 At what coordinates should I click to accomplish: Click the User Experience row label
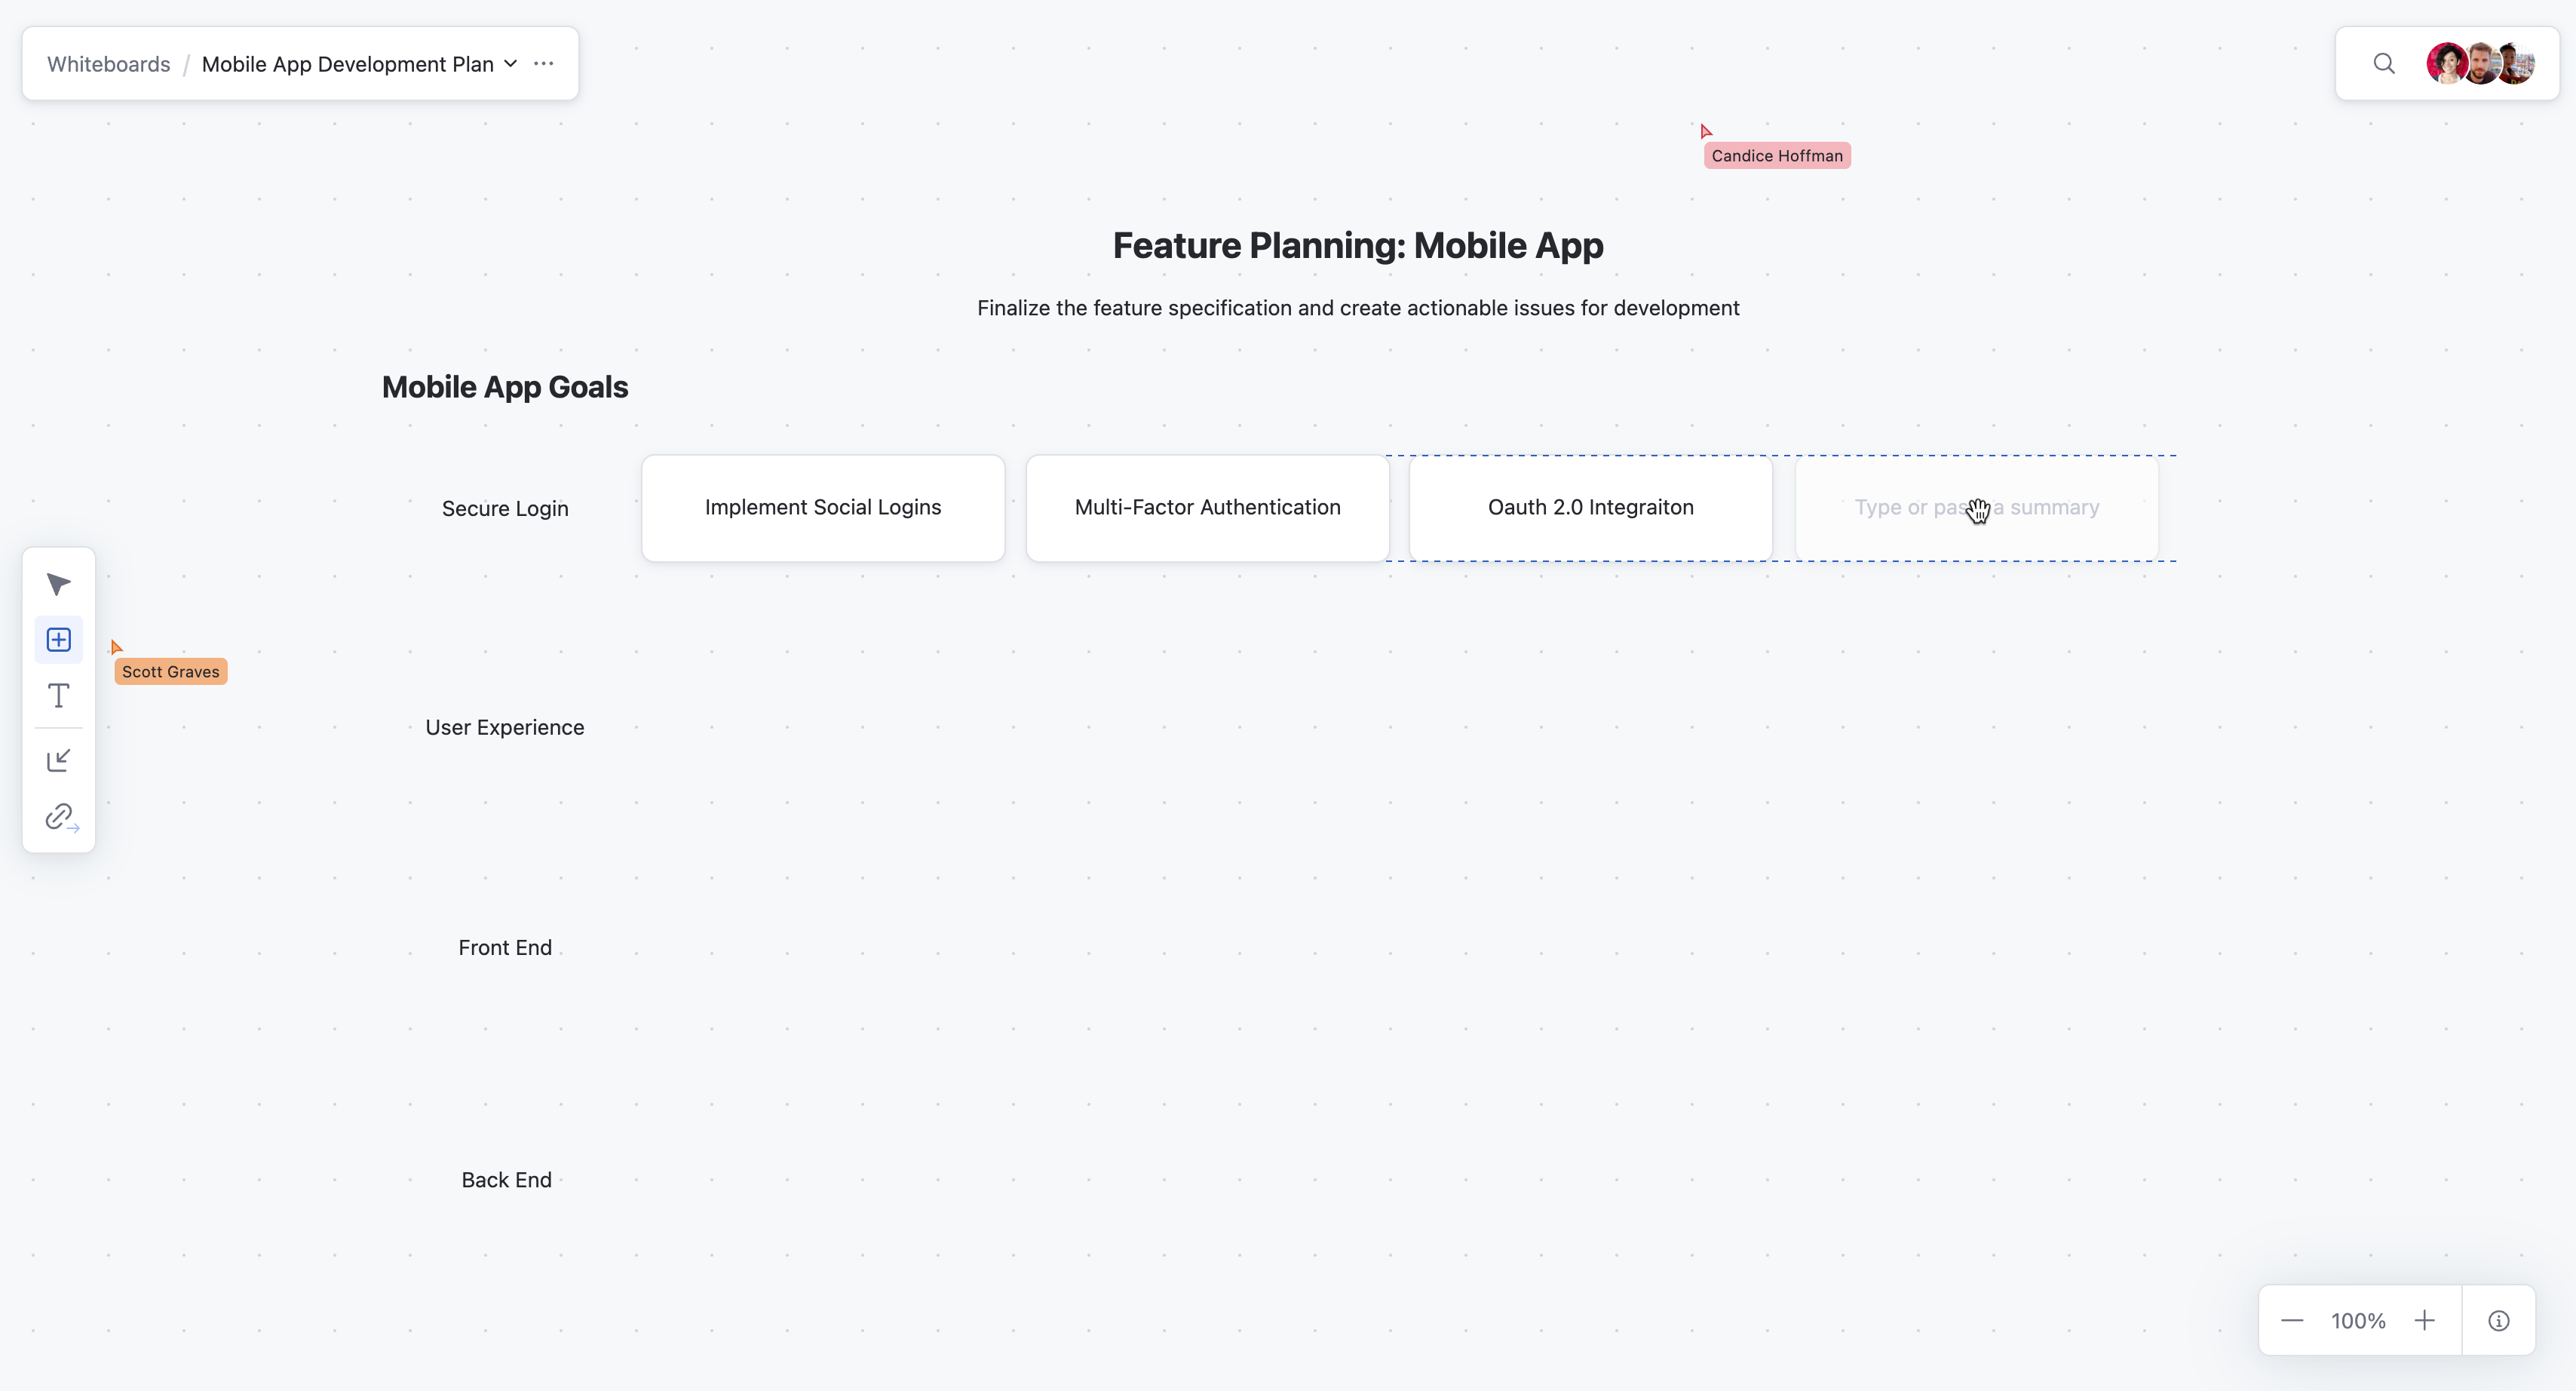505,728
